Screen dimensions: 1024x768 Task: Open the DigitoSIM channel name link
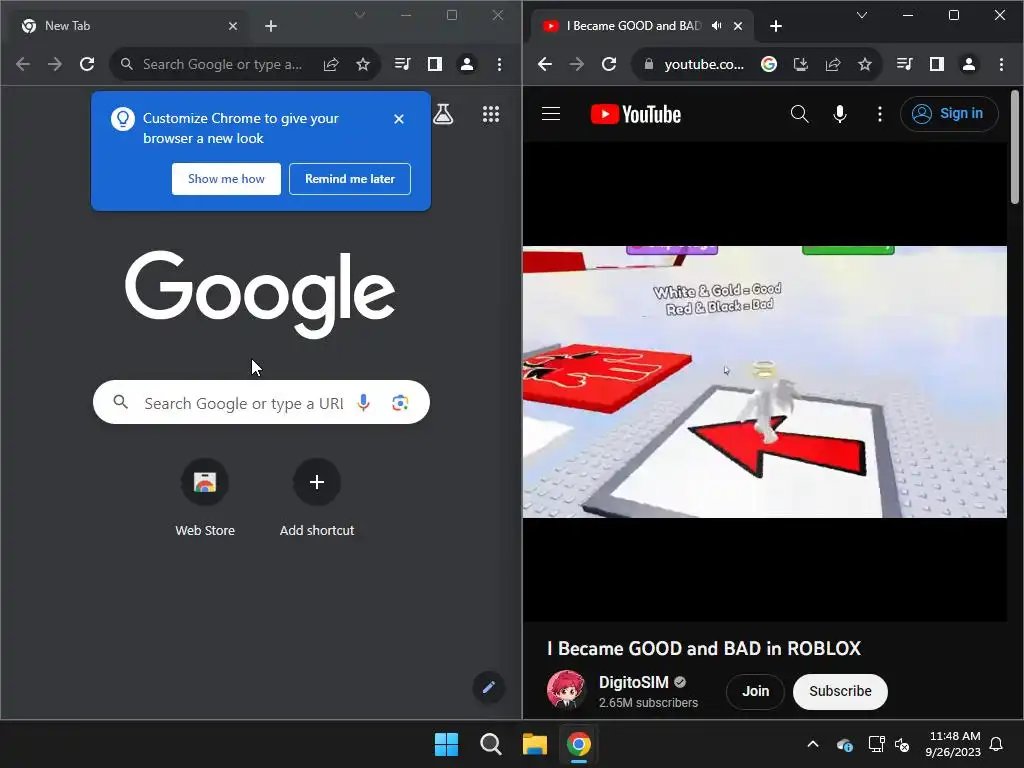click(633, 682)
